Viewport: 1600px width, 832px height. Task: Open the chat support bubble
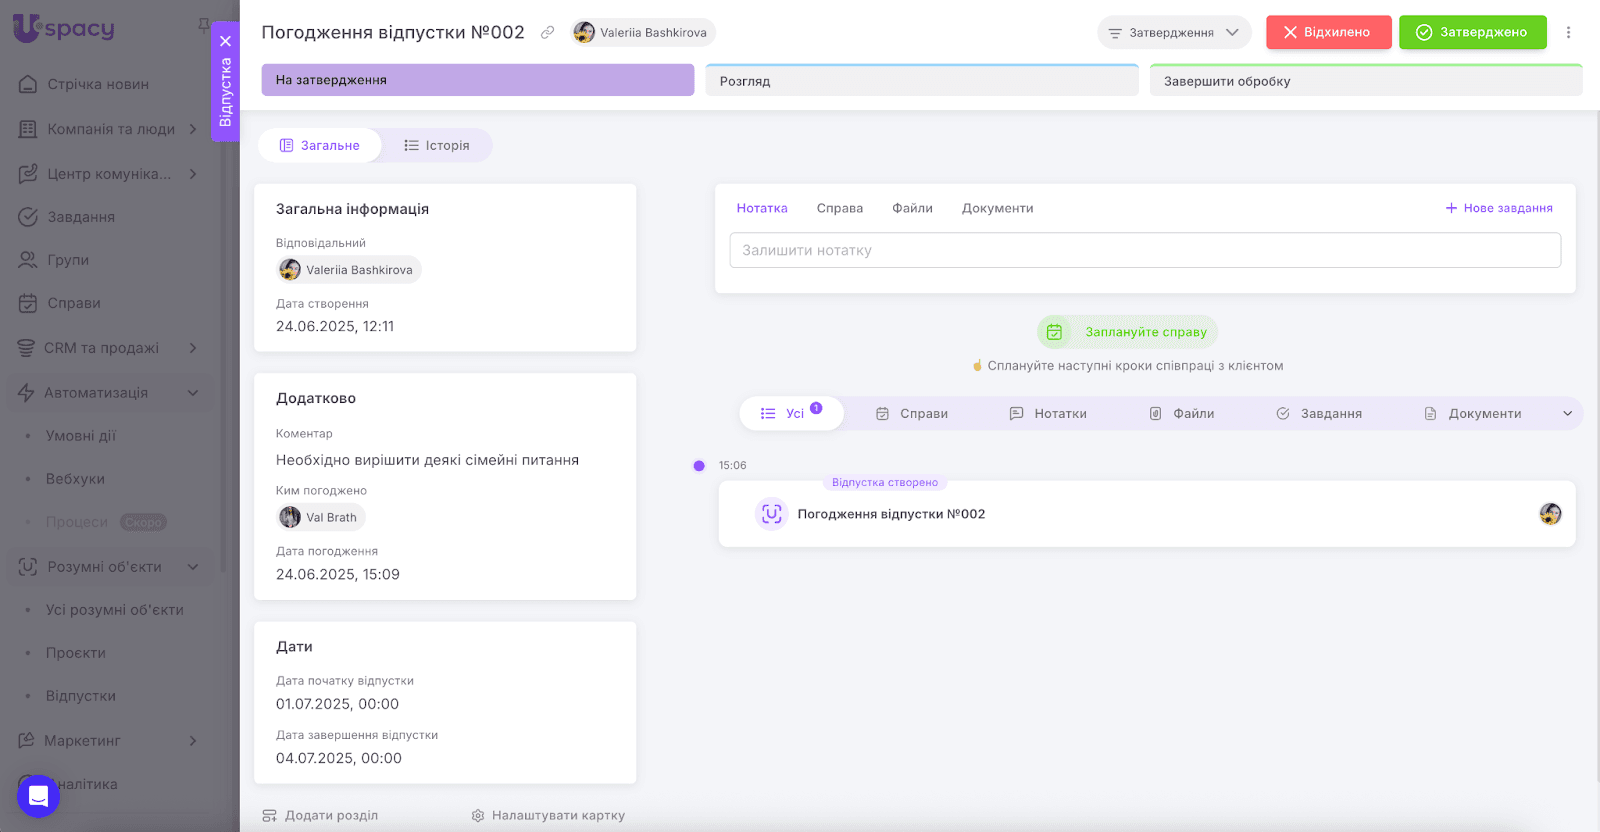pyautogui.click(x=38, y=796)
